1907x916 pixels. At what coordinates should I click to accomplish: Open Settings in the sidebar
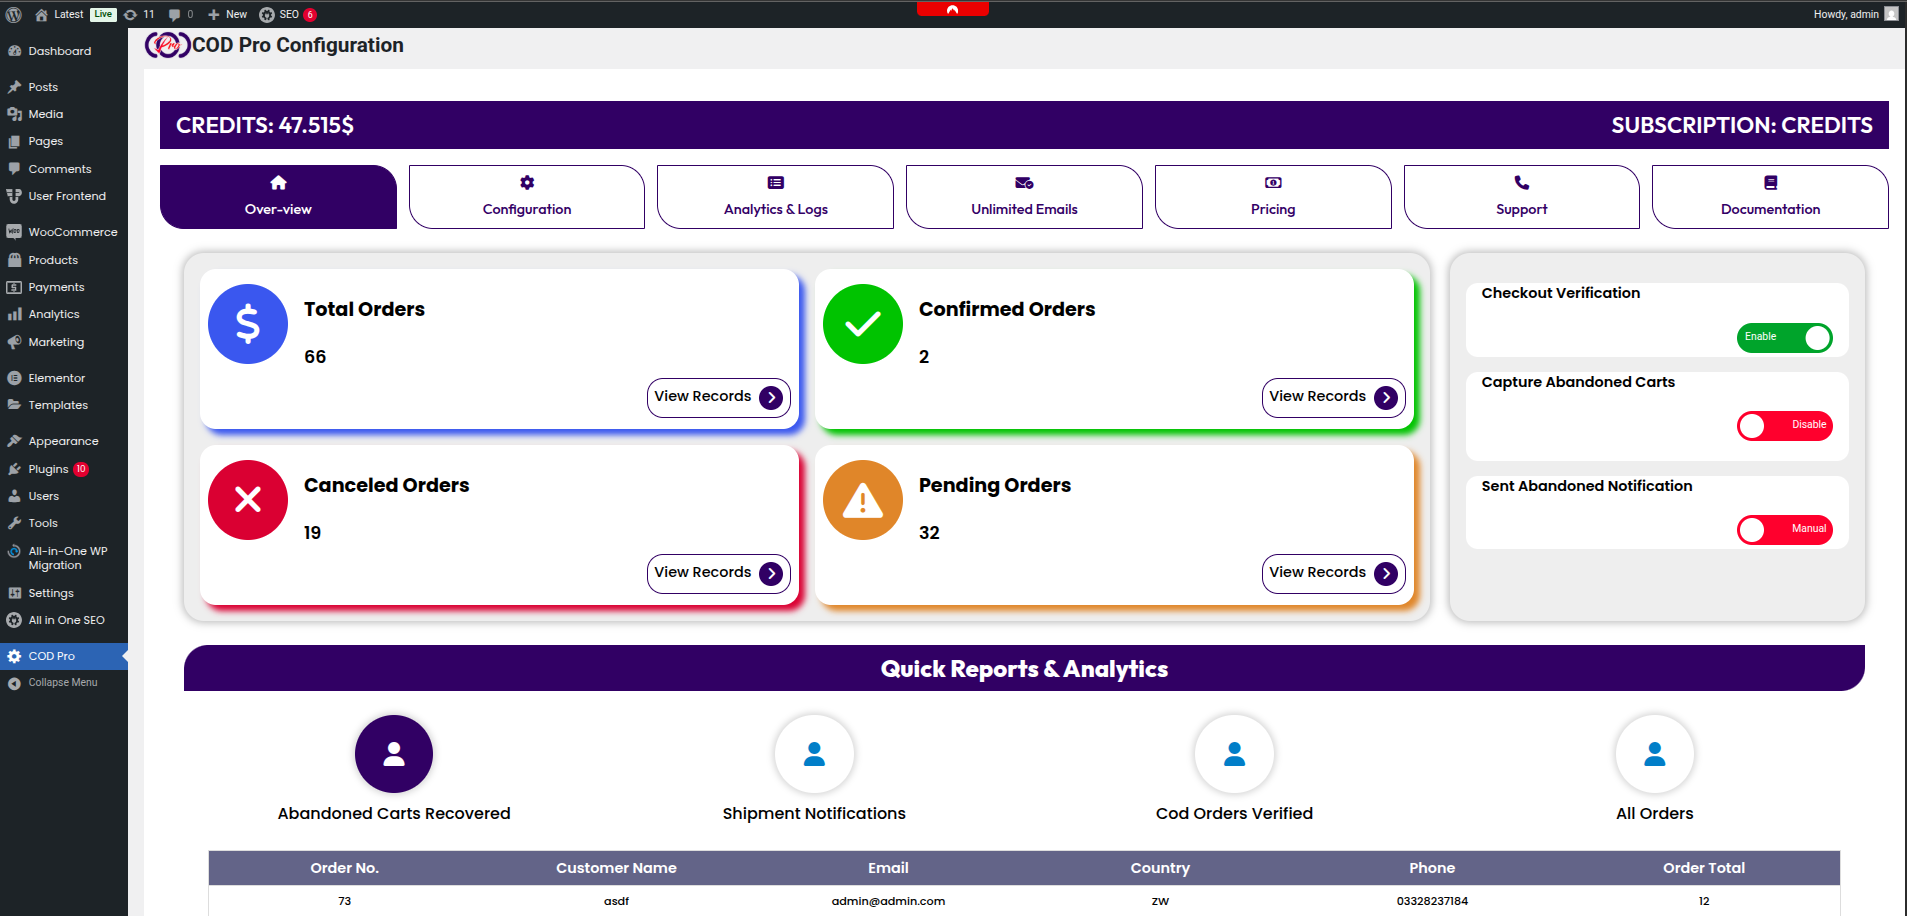pyautogui.click(x=64, y=593)
